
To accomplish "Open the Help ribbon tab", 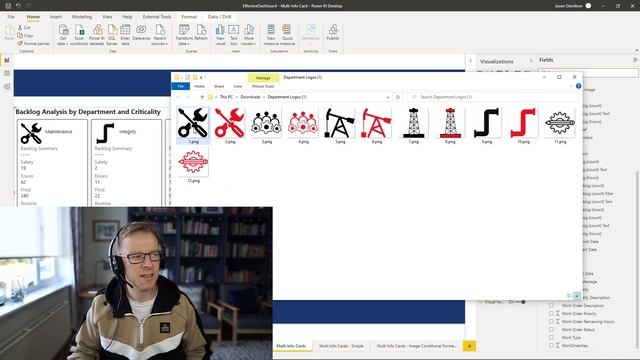I will point(127,17).
